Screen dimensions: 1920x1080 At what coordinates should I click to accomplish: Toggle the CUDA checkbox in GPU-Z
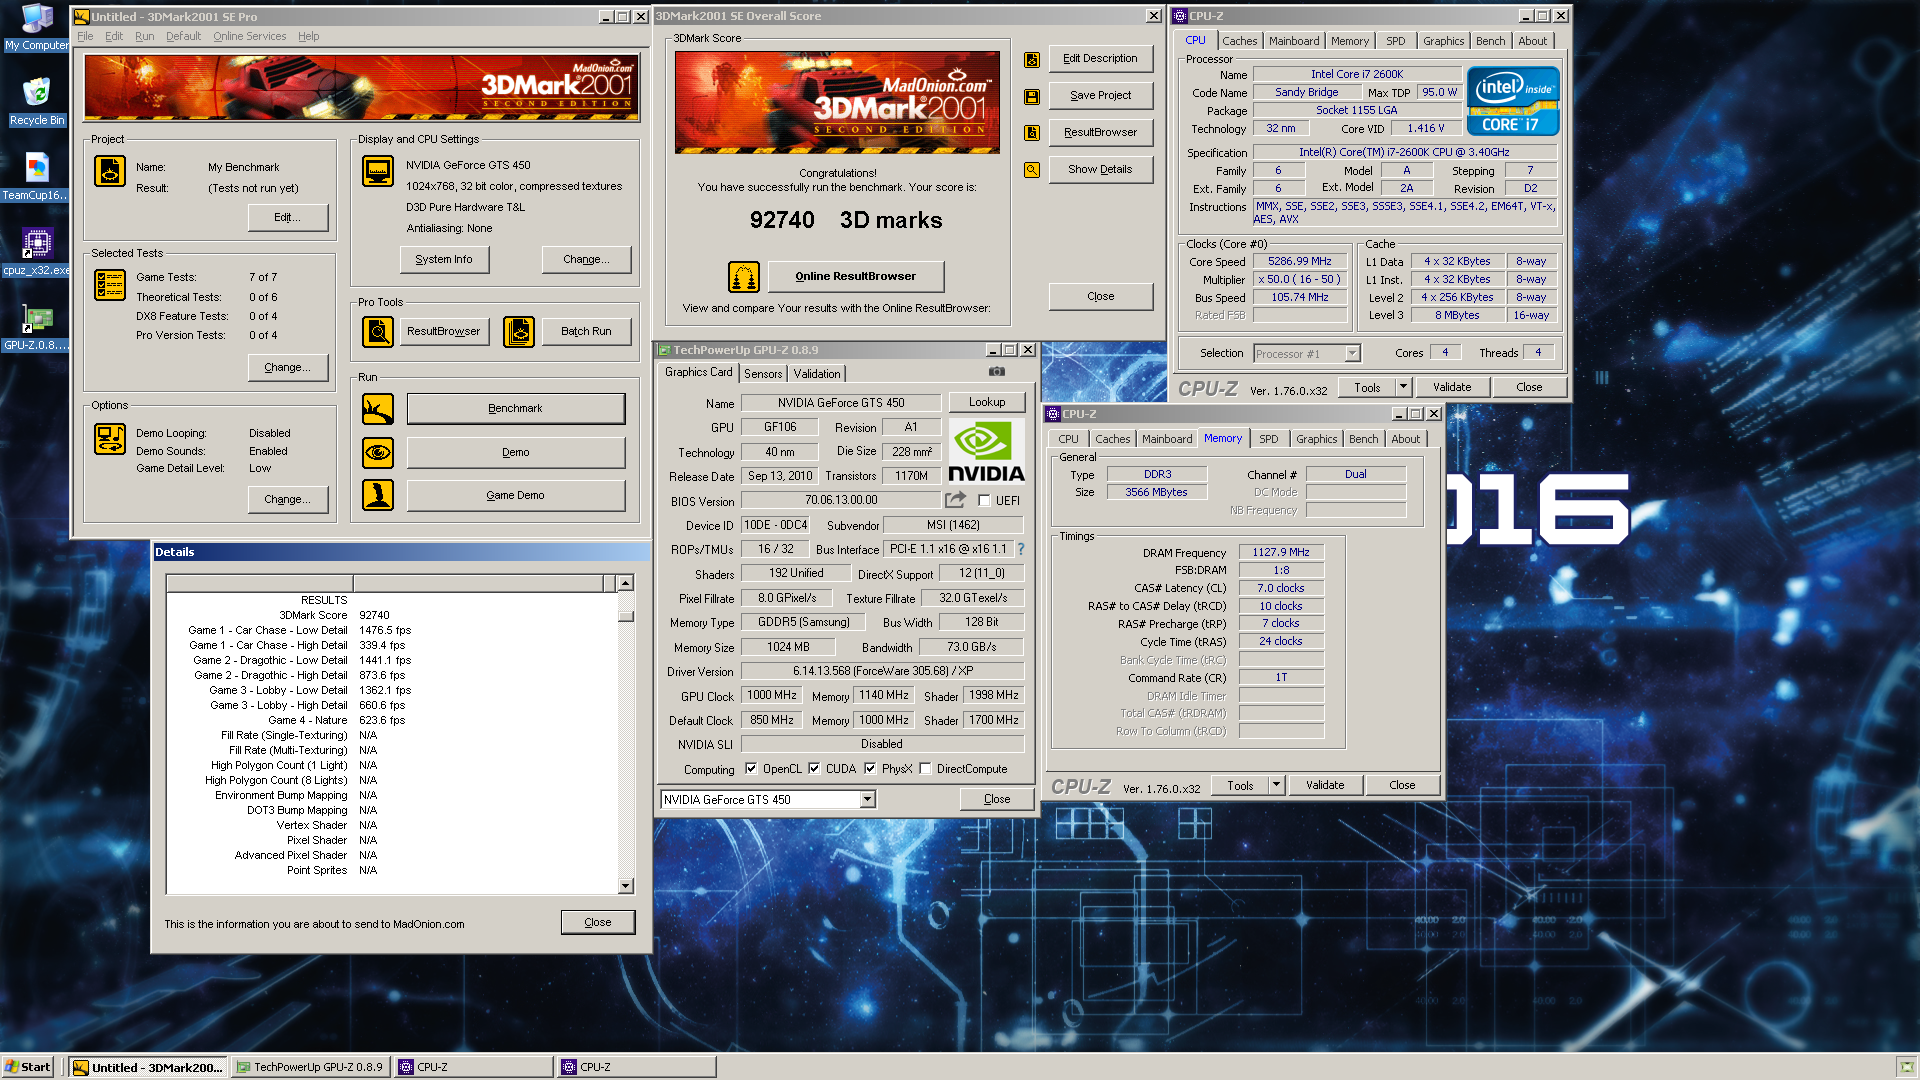pyautogui.click(x=814, y=769)
